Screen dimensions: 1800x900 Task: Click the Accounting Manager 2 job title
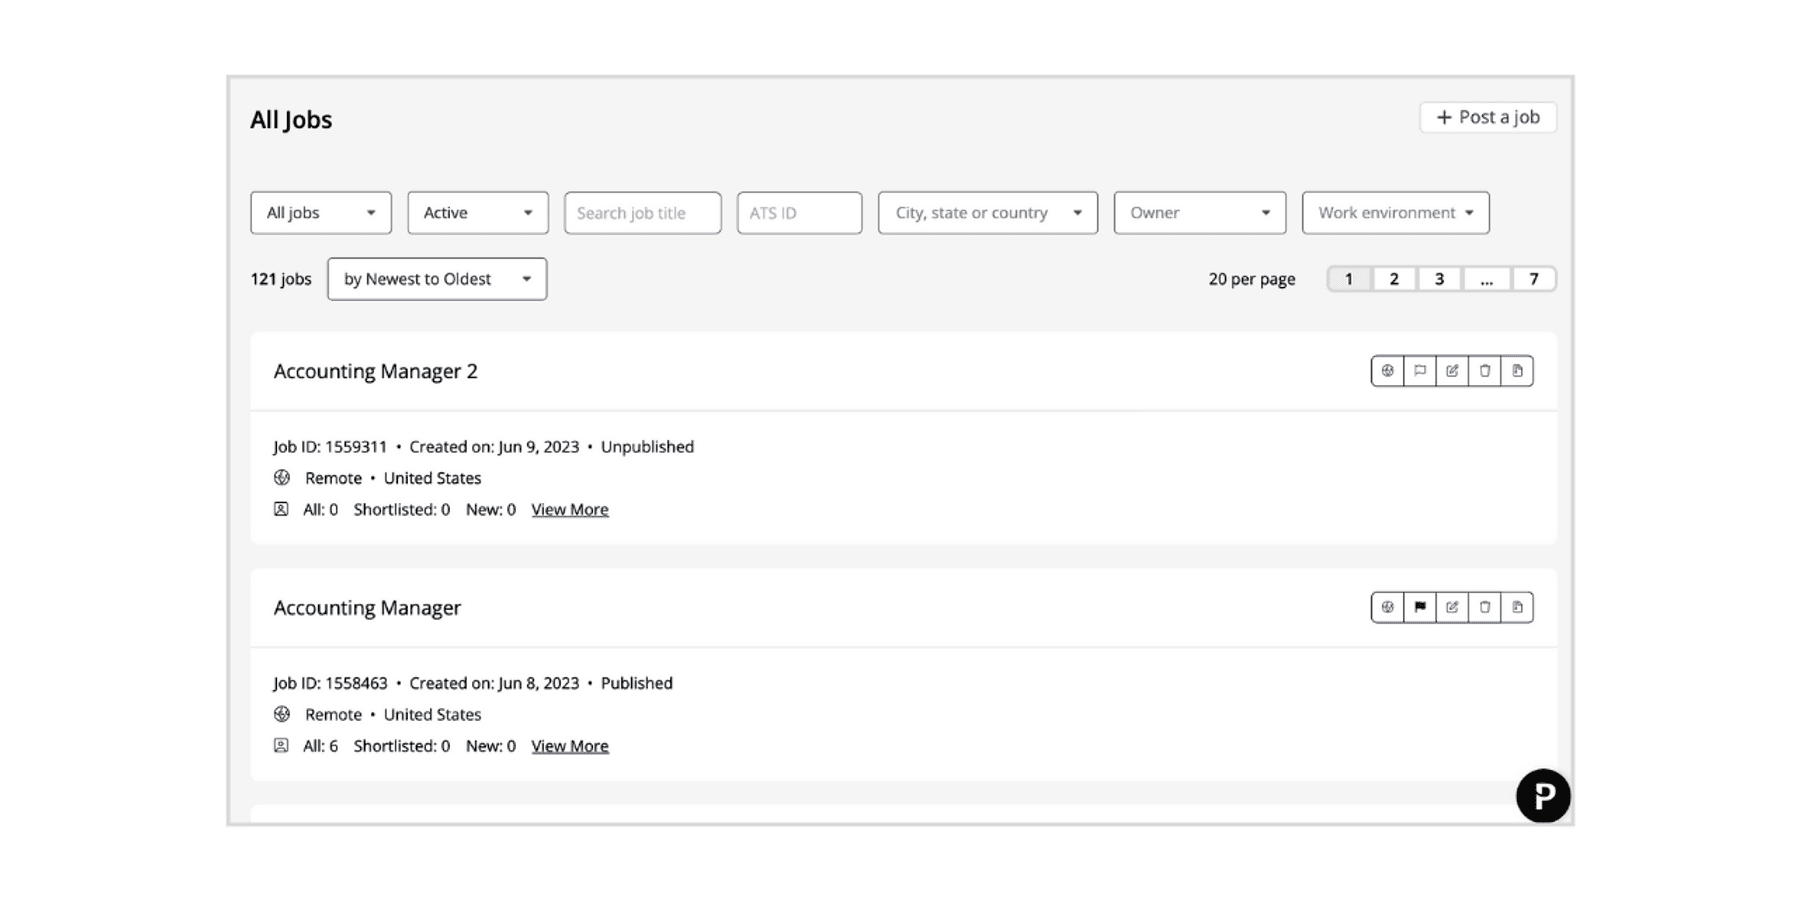tap(376, 371)
